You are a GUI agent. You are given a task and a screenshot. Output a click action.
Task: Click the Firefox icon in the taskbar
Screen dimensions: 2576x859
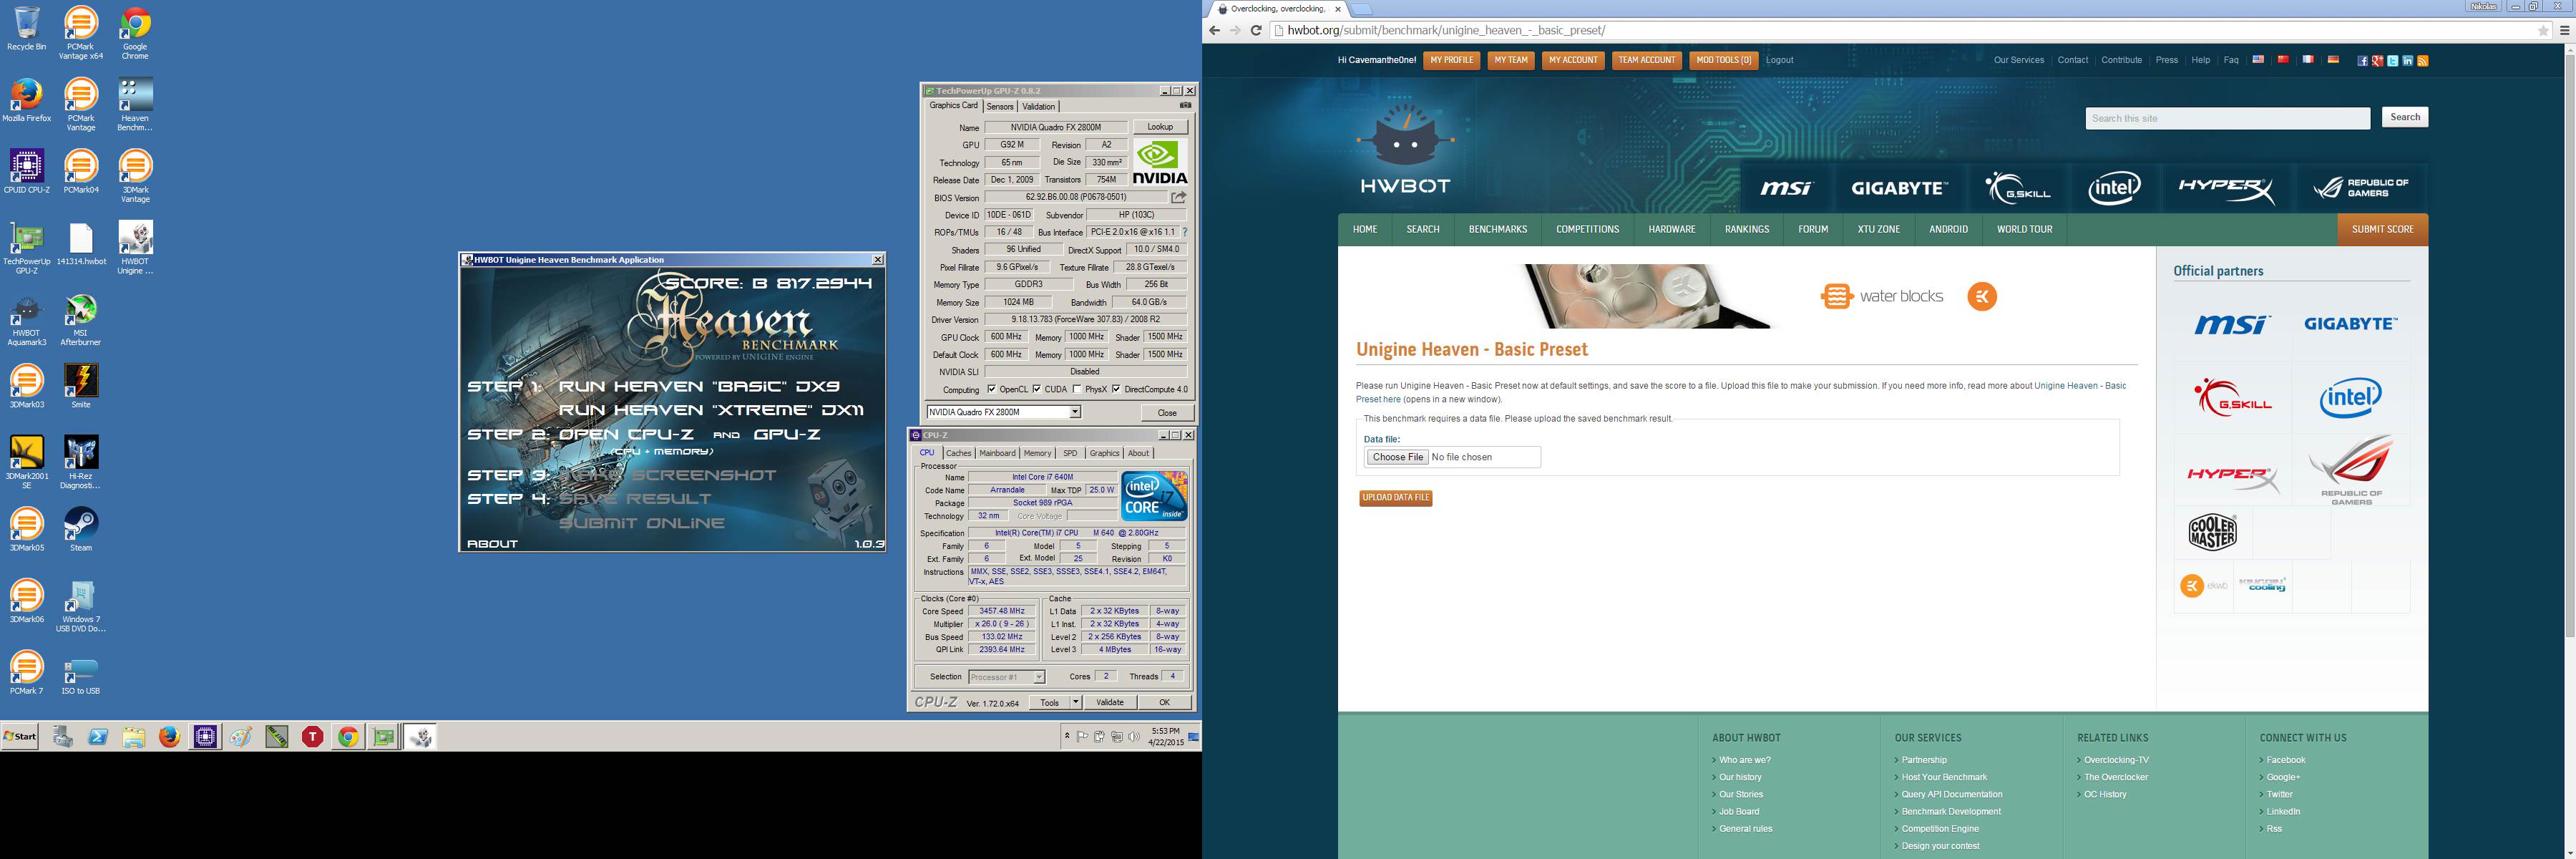click(x=170, y=737)
